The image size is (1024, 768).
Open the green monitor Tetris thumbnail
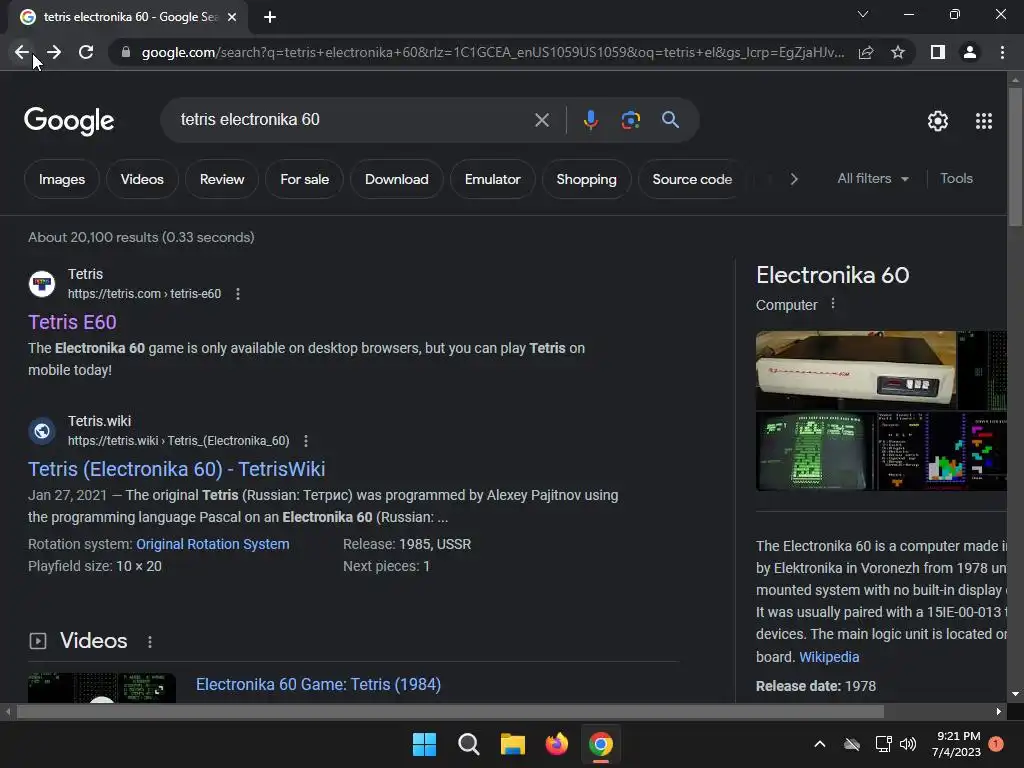[814, 451]
